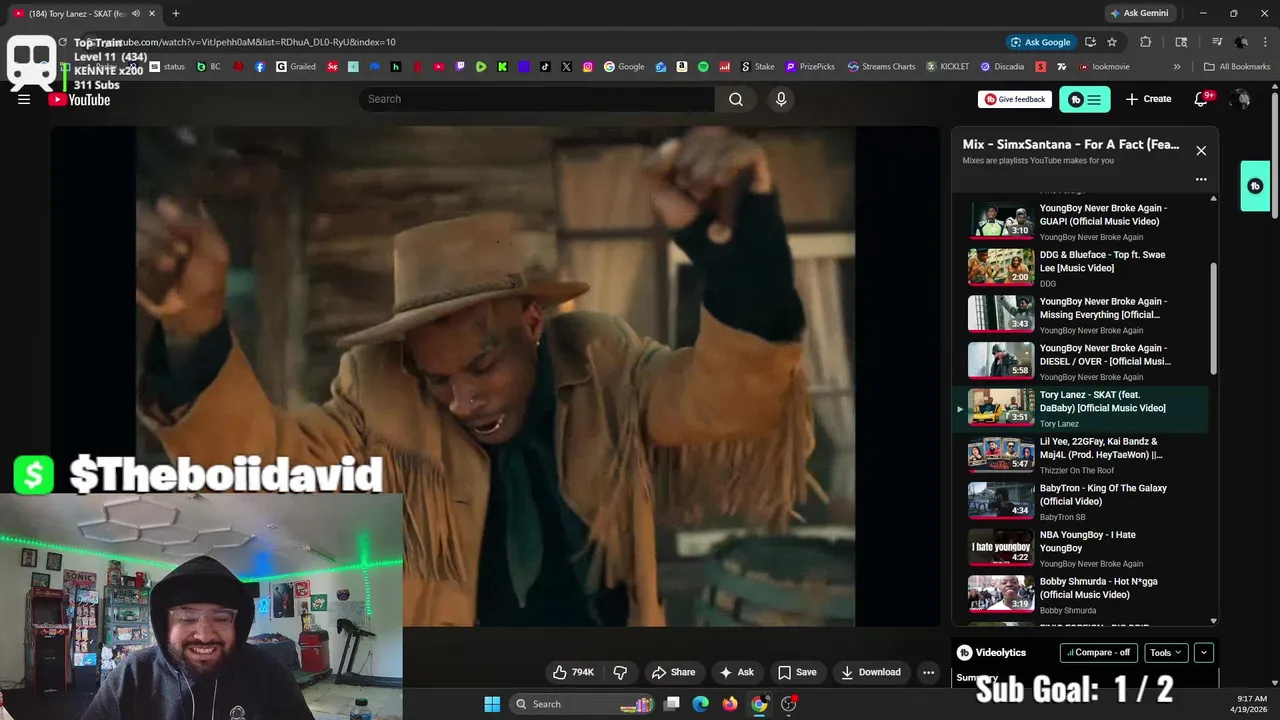
Task: Open the Create menu button
Action: tap(1148, 99)
